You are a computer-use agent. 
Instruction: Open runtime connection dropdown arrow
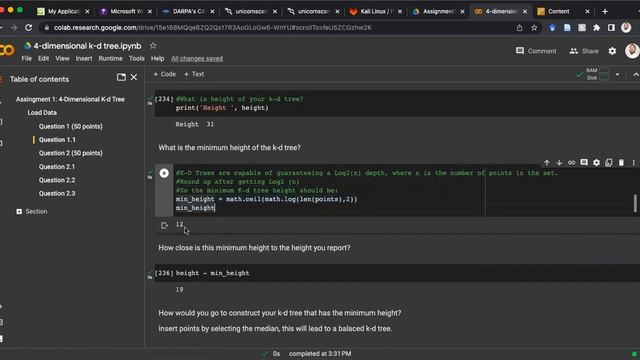(x=617, y=74)
